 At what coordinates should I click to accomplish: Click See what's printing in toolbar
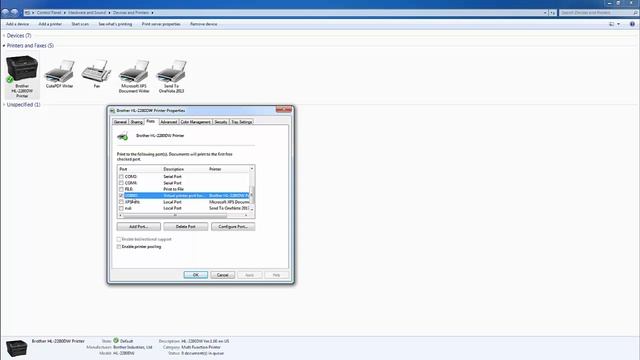(115, 24)
